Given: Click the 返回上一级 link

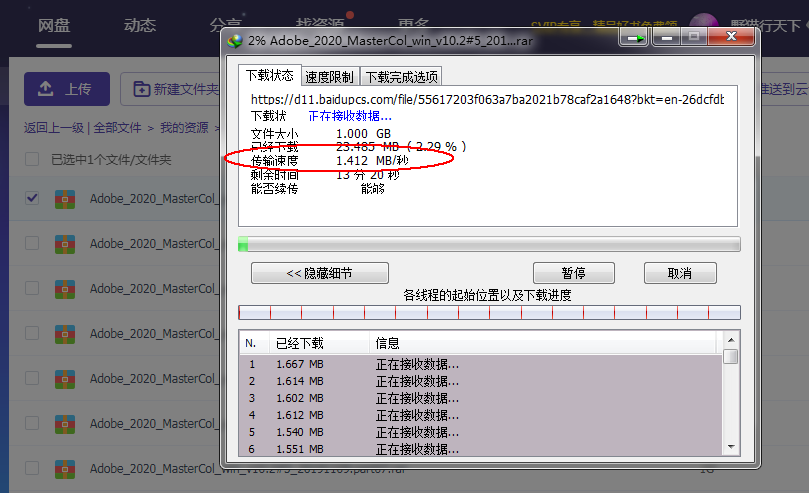Looking at the screenshot, I should pos(54,127).
